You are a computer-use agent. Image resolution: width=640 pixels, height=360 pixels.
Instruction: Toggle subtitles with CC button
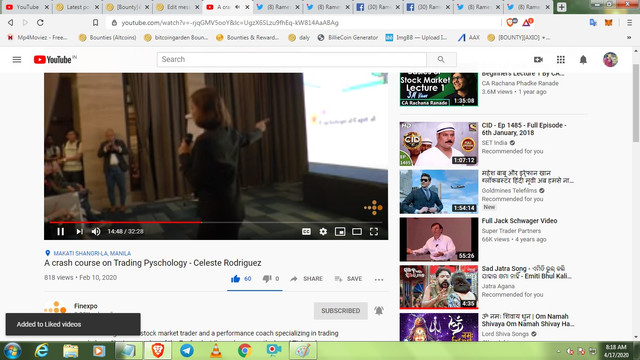(x=306, y=231)
